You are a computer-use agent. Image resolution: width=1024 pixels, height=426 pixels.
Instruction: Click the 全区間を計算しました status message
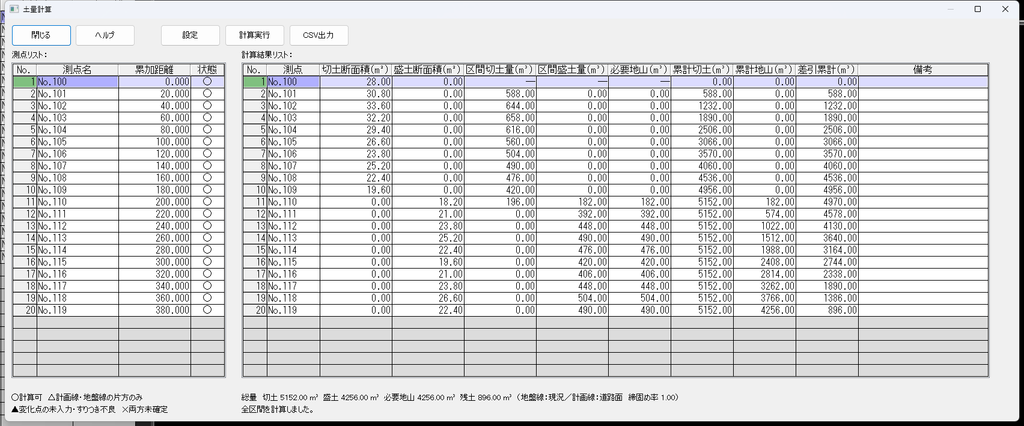(278, 410)
